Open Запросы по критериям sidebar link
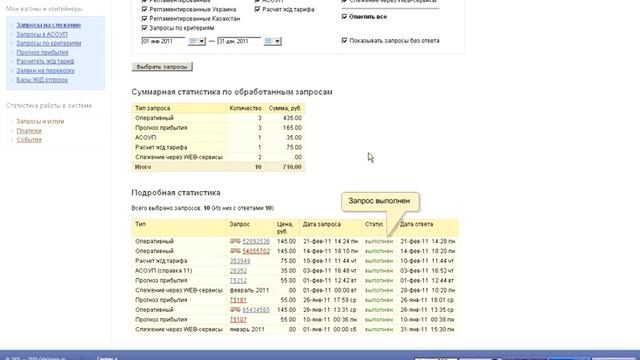Image resolution: width=640 pixels, height=360 pixels. (49, 43)
